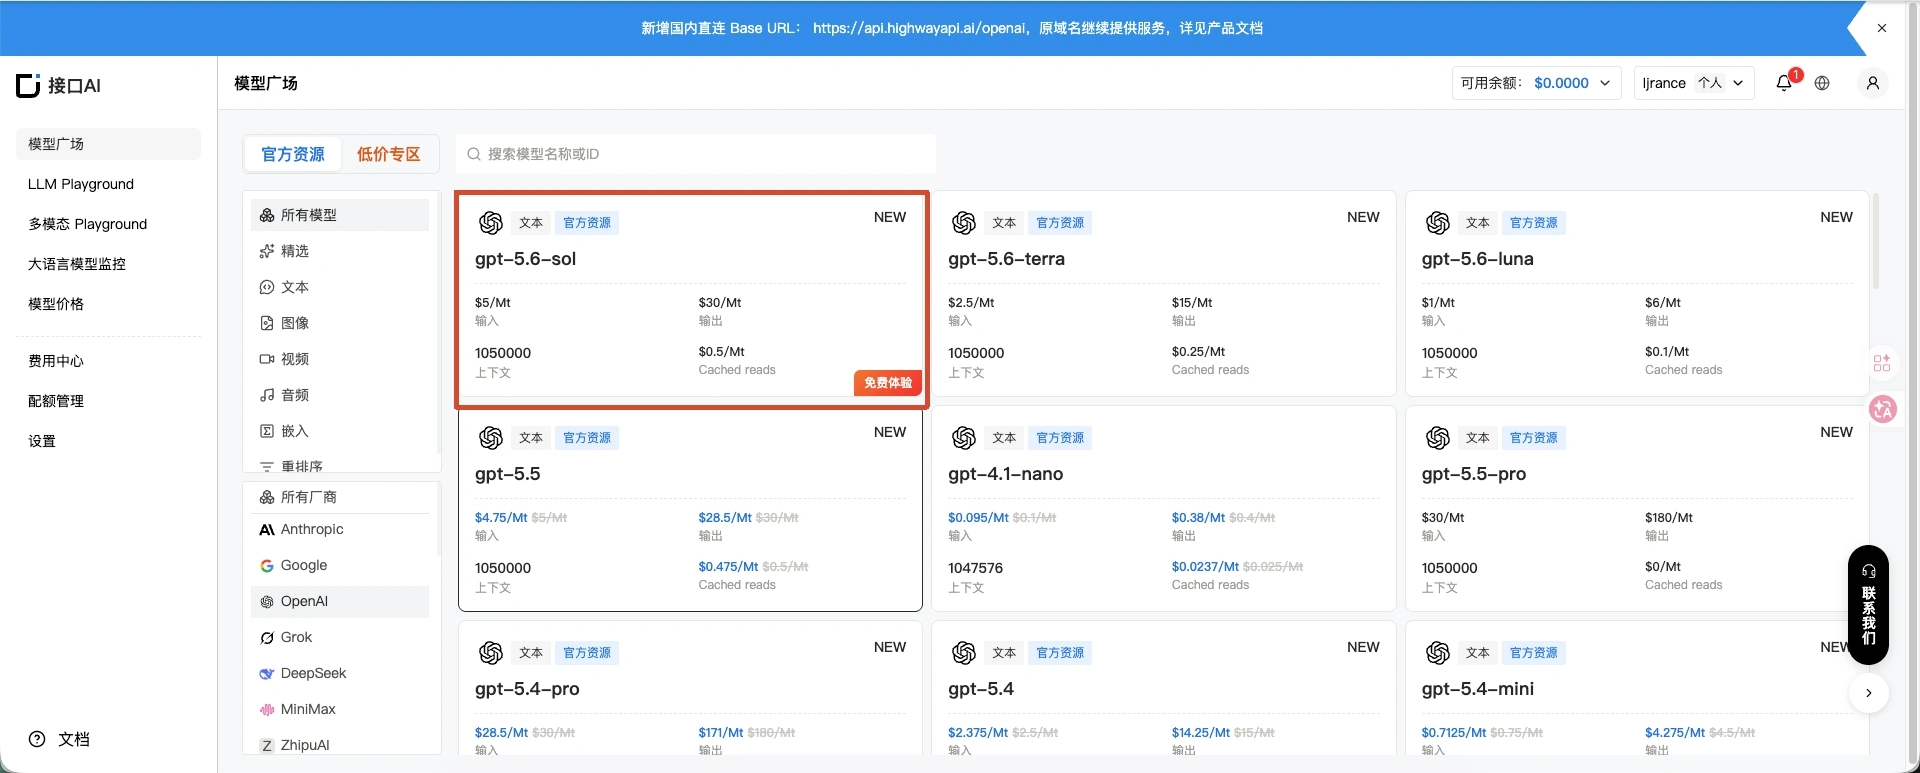Image resolution: width=1920 pixels, height=773 pixels.
Task: Close the top announcement banner
Action: point(1882,28)
